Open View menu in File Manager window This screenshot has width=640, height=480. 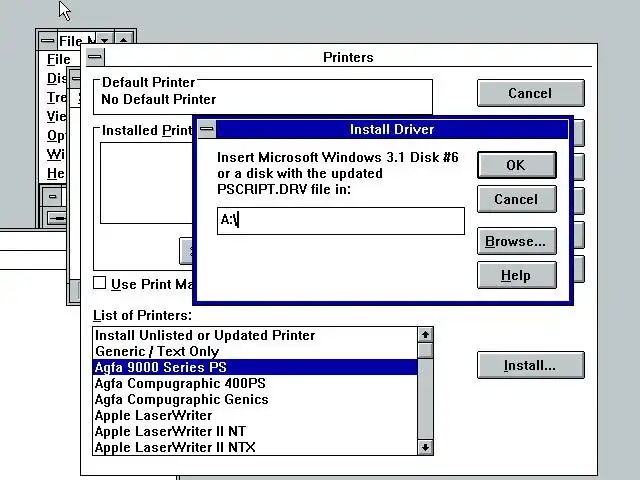pos(56,116)
